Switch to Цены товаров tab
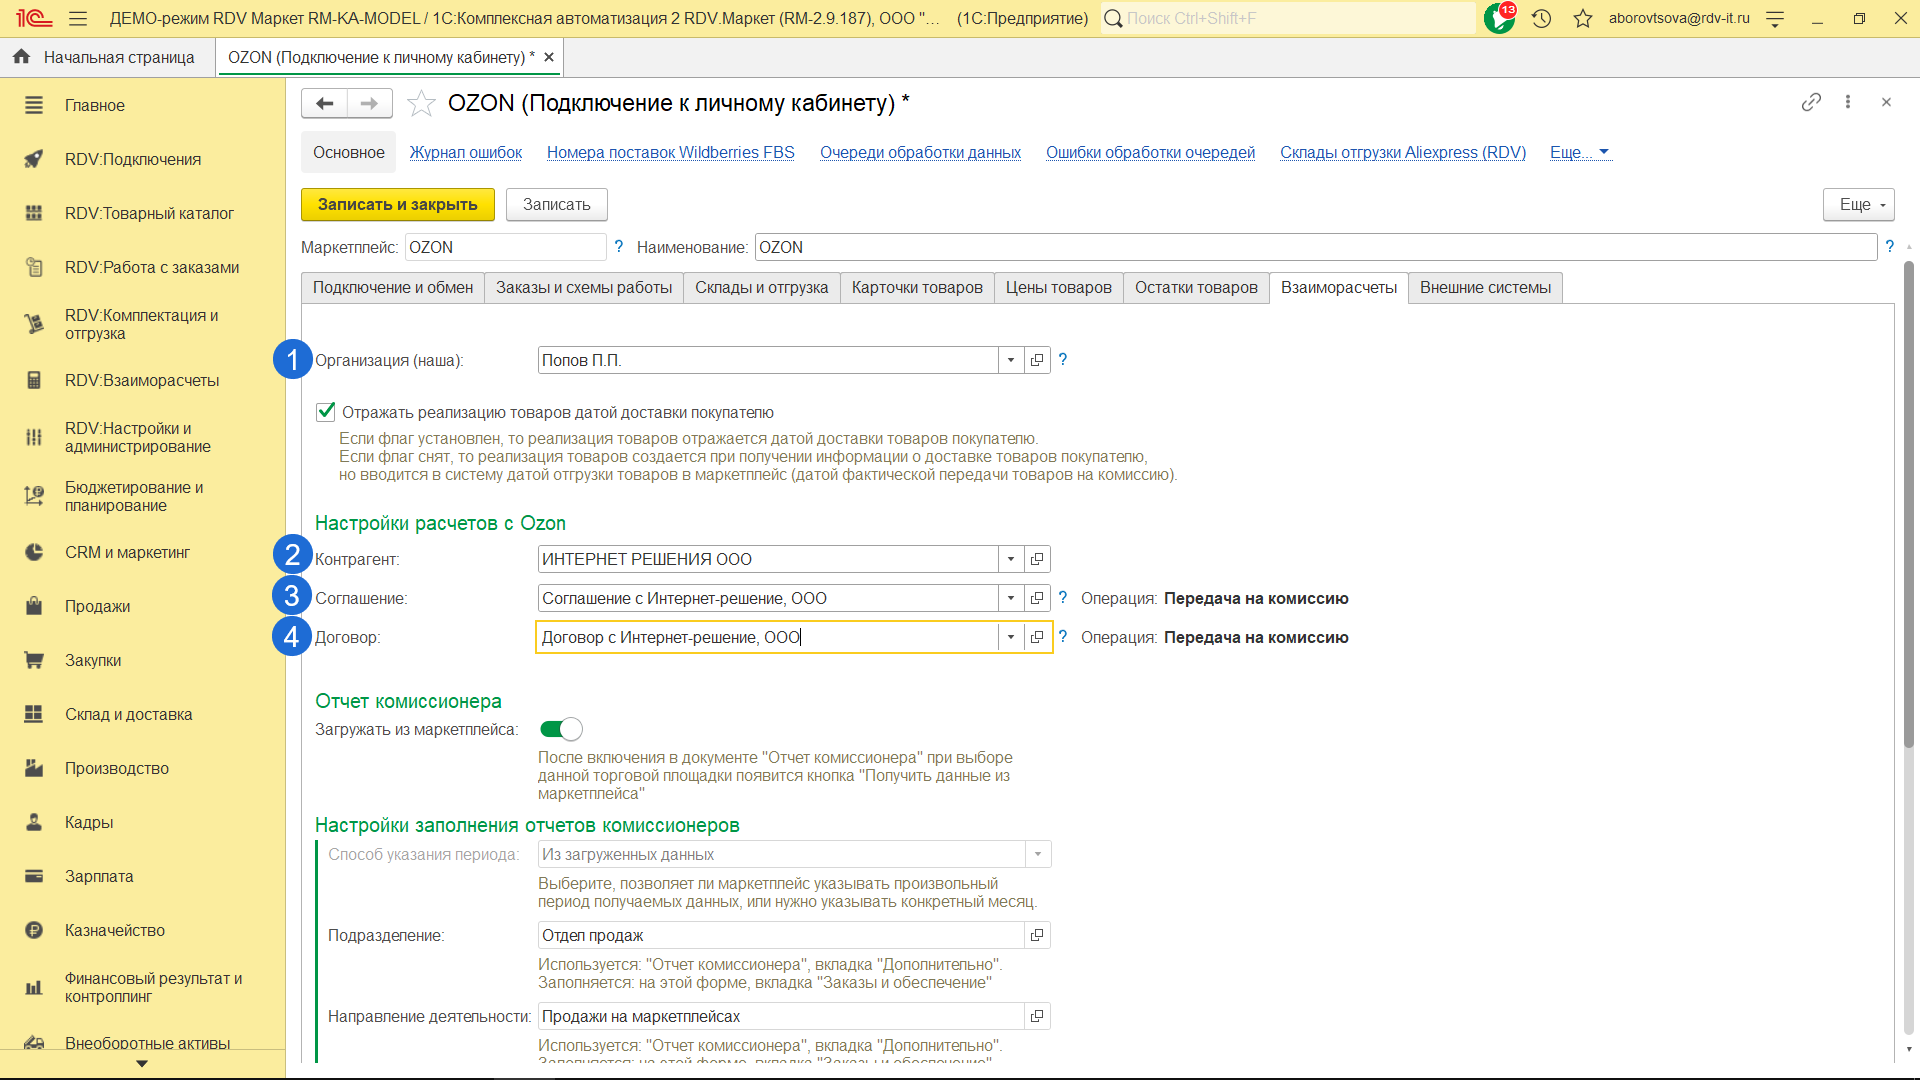1920x1080 pixels. click(x=1058, y=288)
